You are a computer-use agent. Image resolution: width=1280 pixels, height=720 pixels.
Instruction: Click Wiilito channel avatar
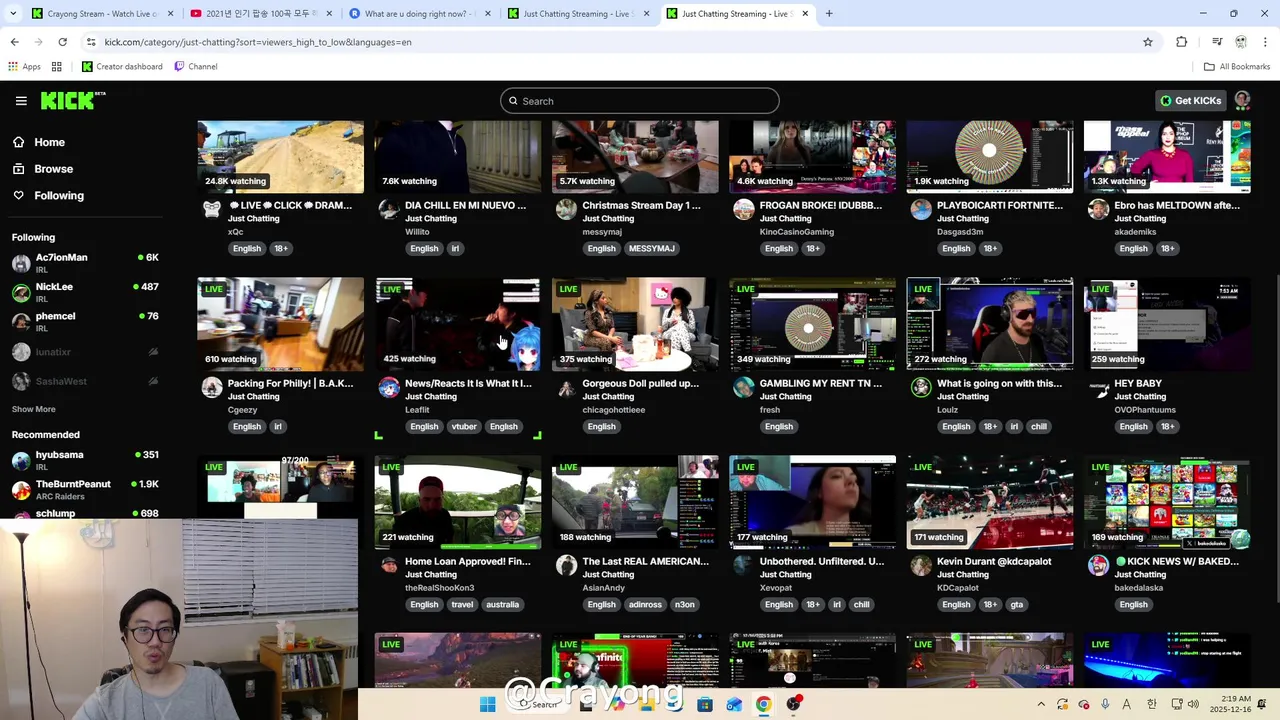tap(389, 209)
